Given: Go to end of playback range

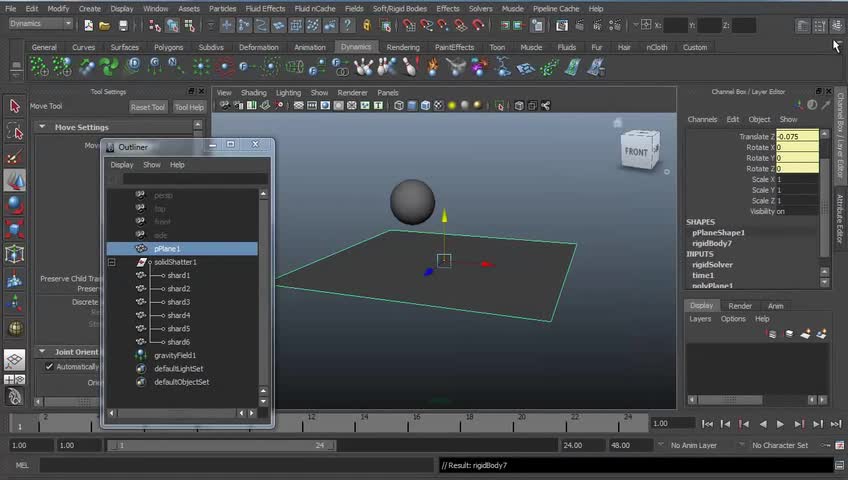Looking at the screenshot, I should [836, 424].
